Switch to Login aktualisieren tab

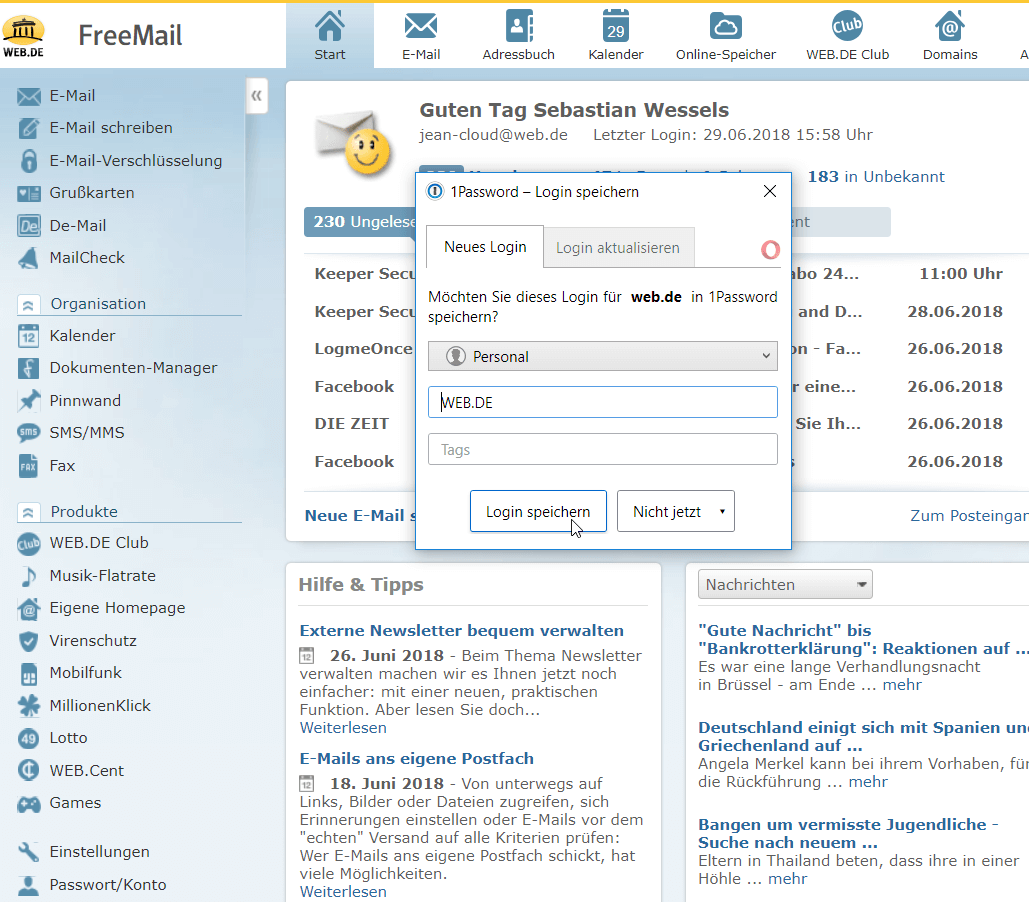pos(618,248)
